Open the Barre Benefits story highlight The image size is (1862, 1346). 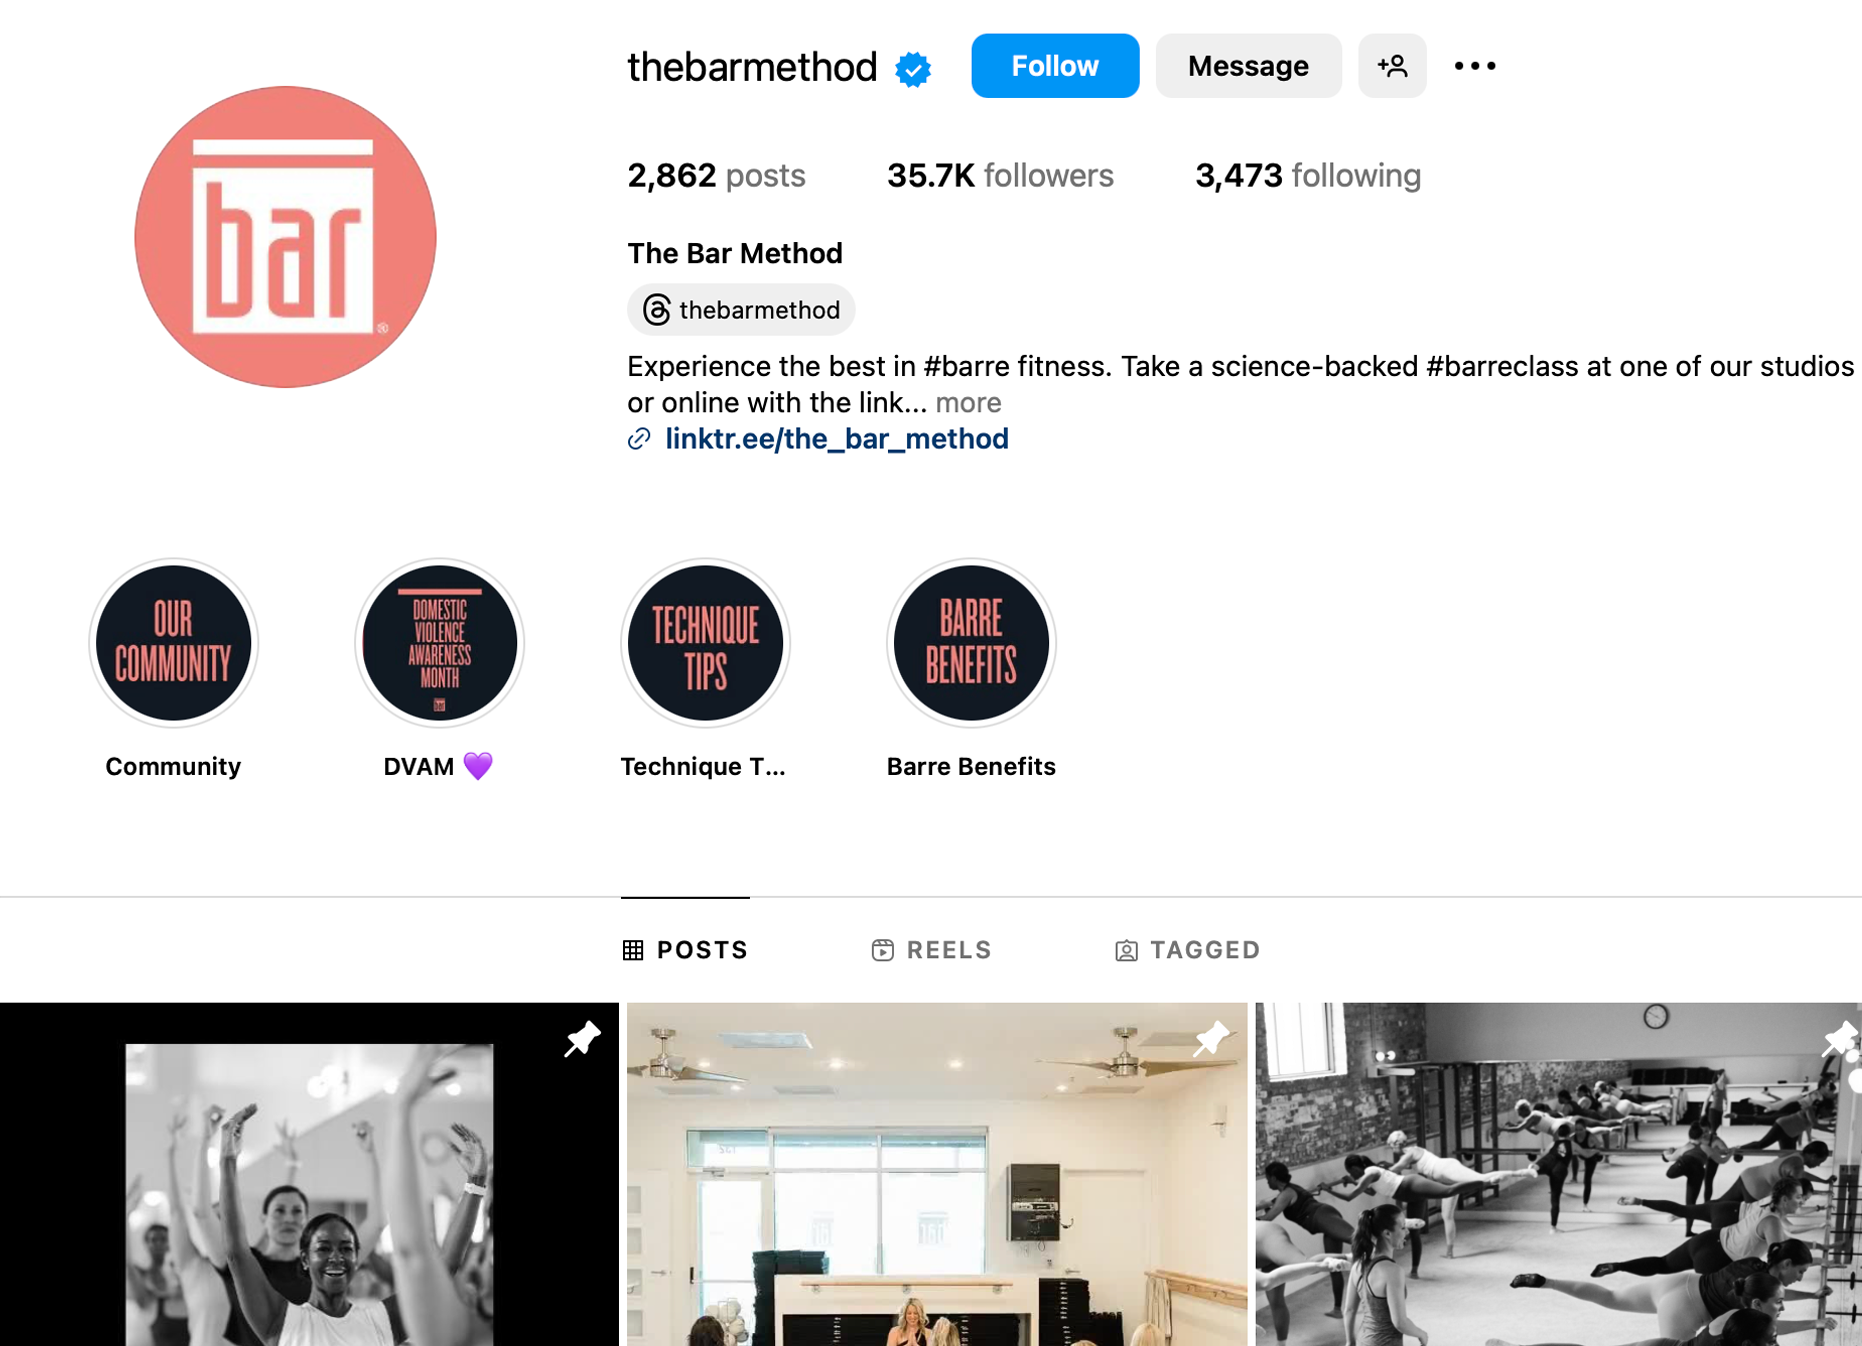click(971, 643)
